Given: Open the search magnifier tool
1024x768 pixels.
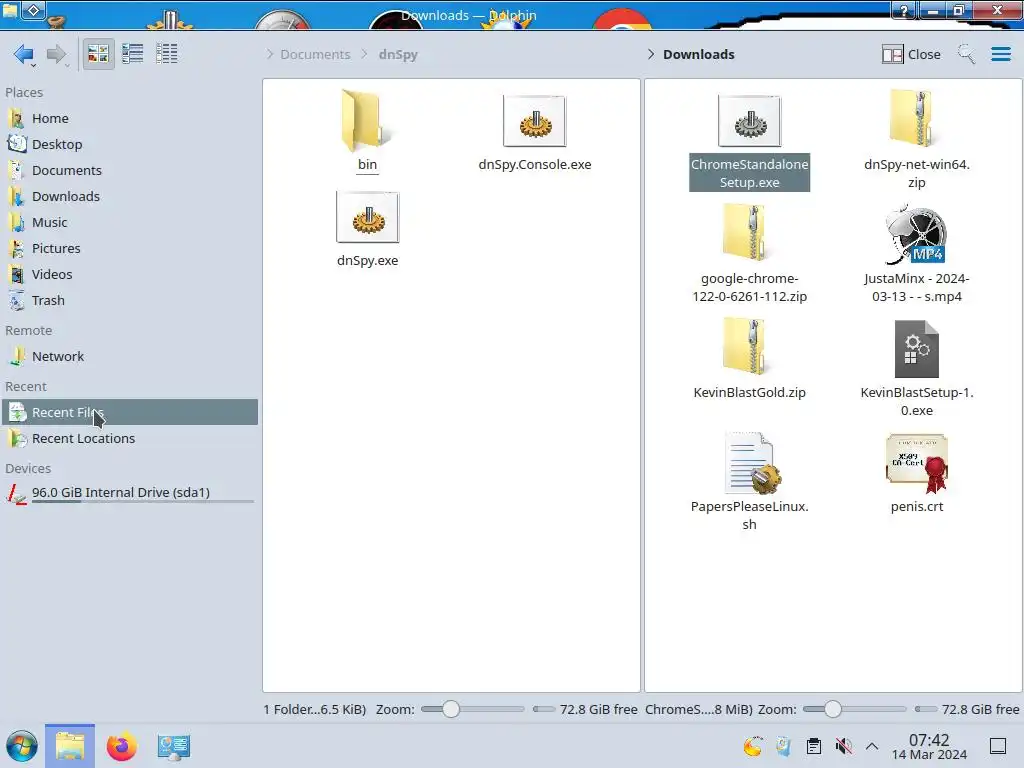Looking at the screenshot, I should click(966, 54).
